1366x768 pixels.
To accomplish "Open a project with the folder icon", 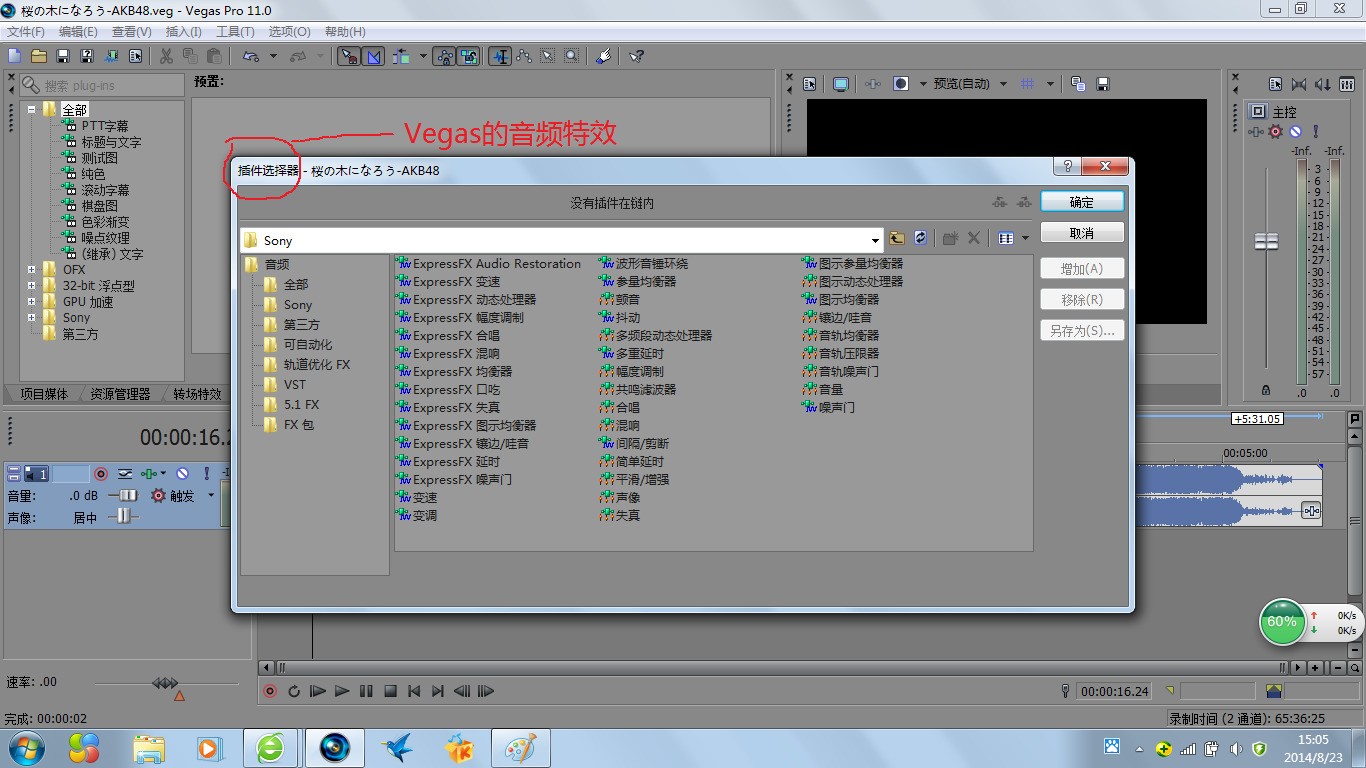I will (38, 56).
